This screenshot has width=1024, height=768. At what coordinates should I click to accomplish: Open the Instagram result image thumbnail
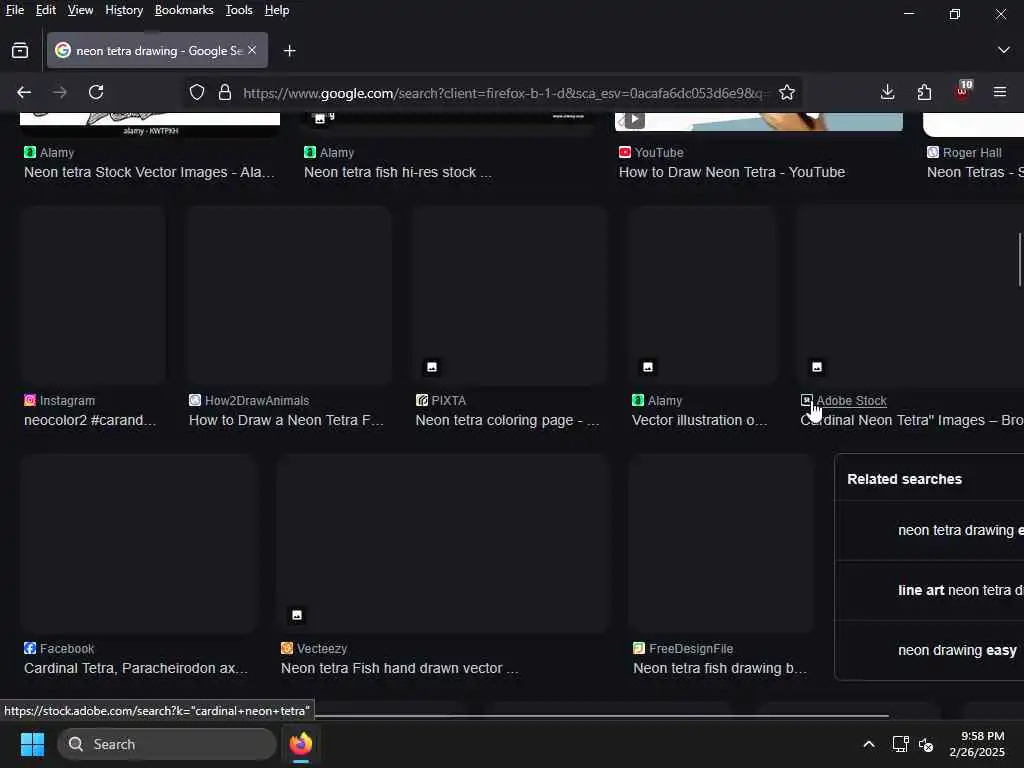pyautogui.click(x=93, y=295)
